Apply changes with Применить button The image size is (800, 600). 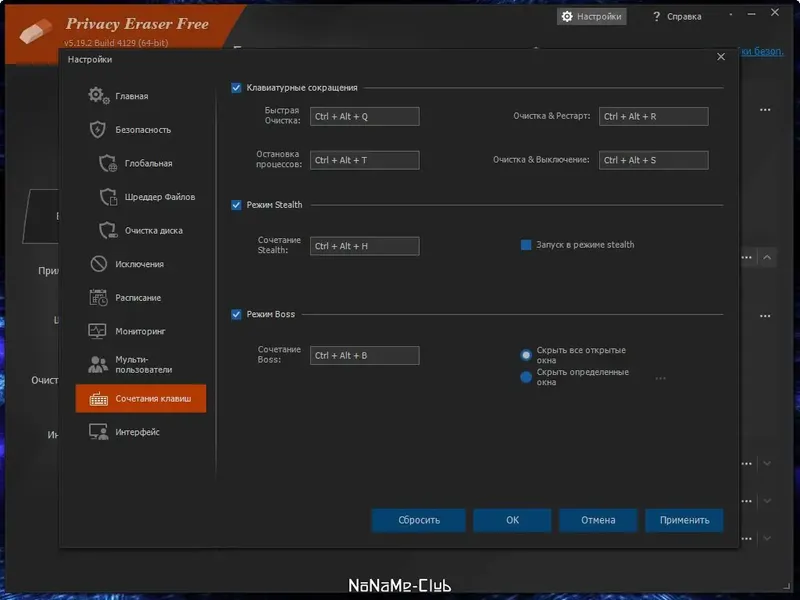[684, 520]
